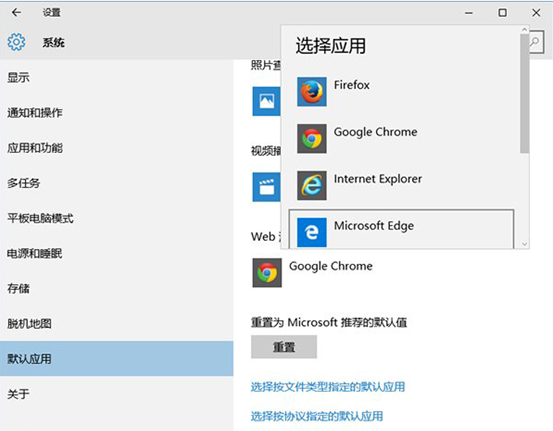
Task: Open the 关于 section
Action: pyautogui.click(x=116, y=394)
